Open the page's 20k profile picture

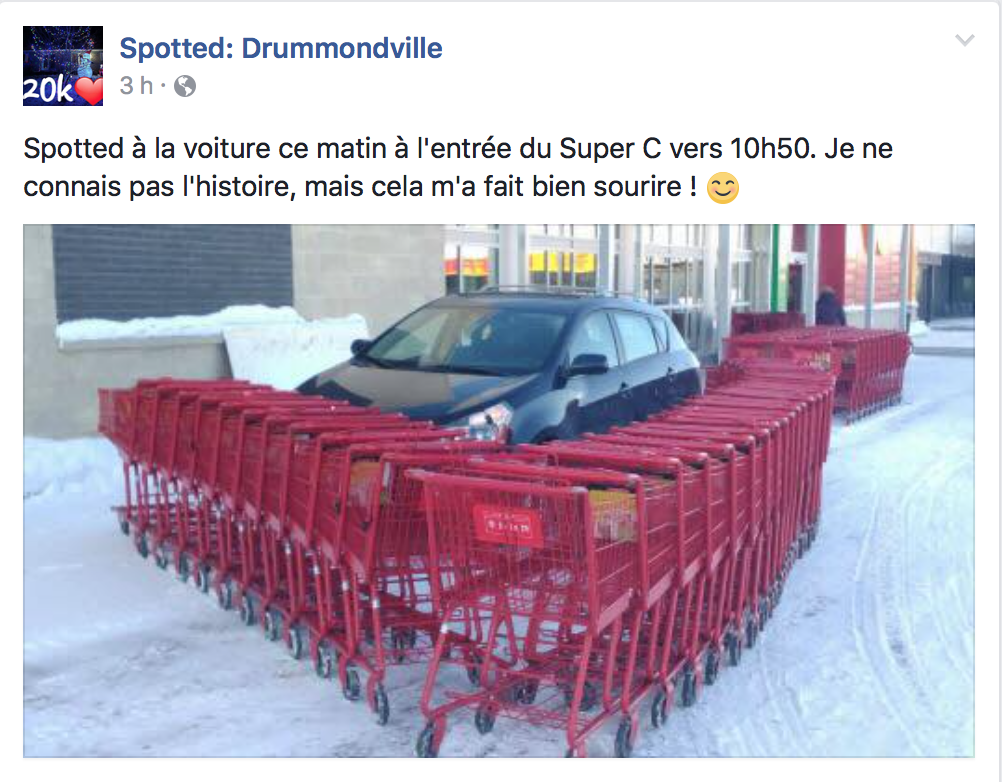coord(63,66)
